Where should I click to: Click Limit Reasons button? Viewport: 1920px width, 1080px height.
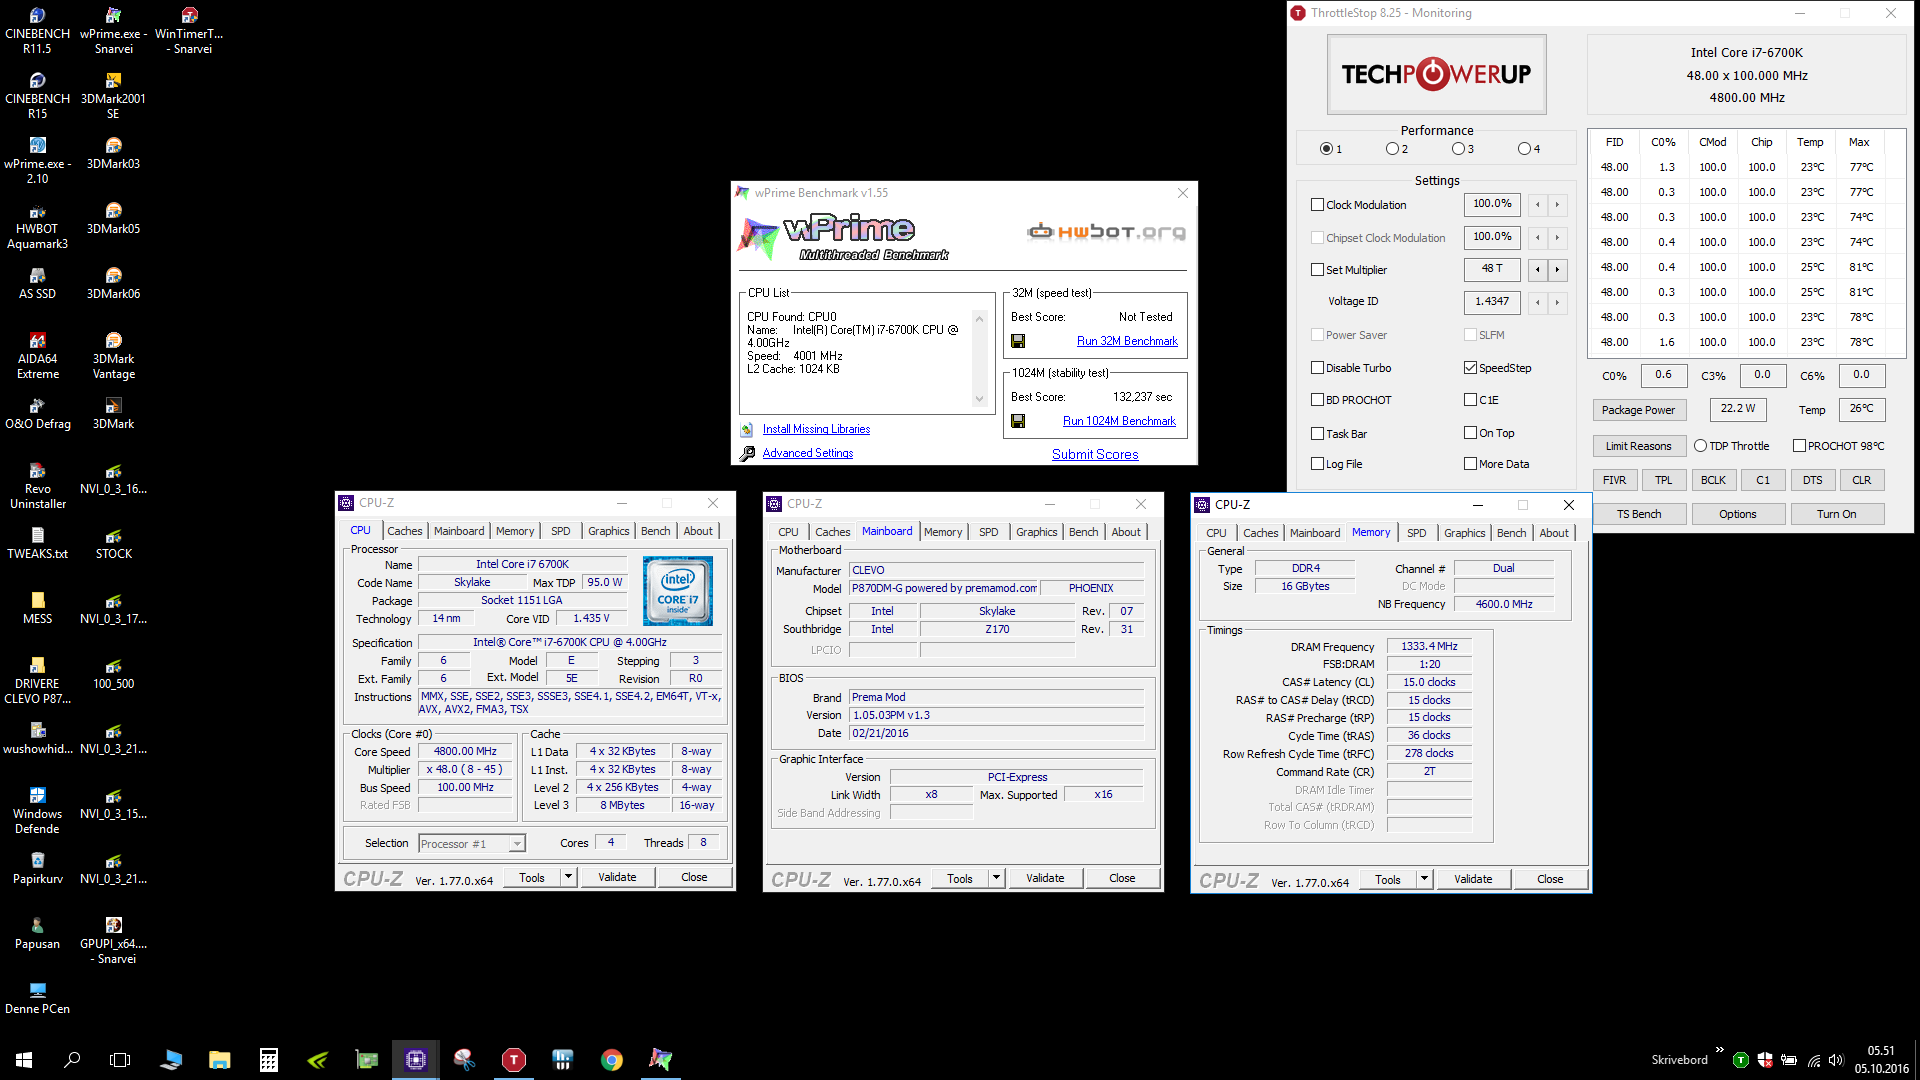(1638, 446)
